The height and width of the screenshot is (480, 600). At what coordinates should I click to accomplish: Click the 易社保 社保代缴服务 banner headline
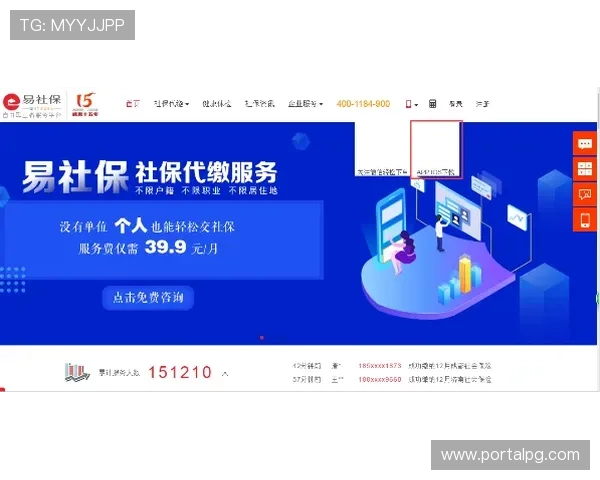click(150, 177)
